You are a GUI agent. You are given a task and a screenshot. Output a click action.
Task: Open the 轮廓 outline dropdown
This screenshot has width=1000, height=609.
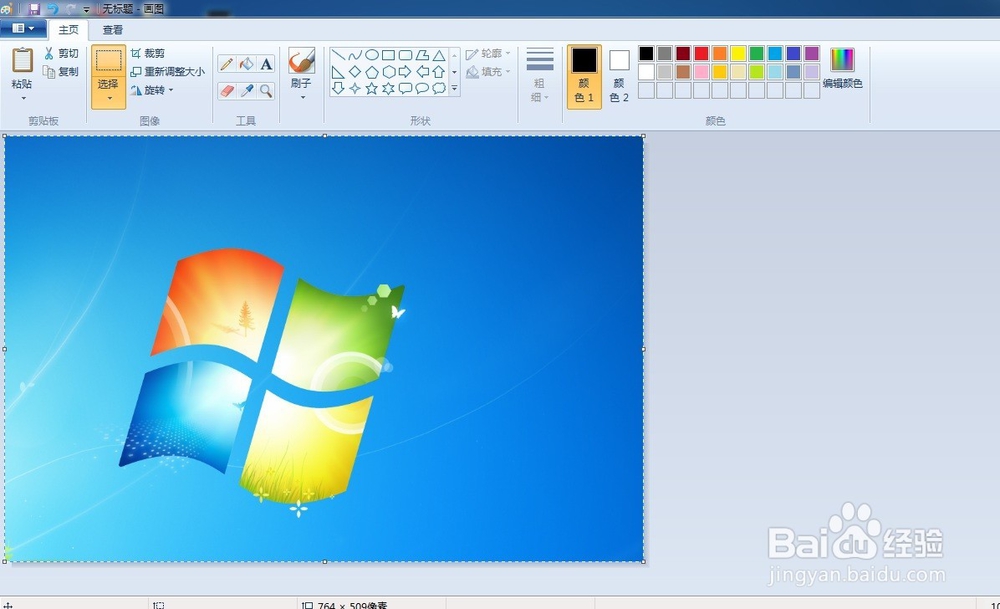[x=488, y=54]
